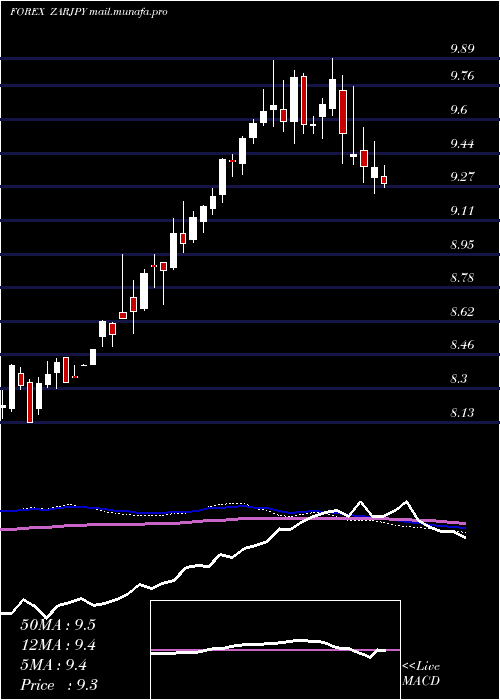Click the 5MA : 9.4 readout
The height and width of the screenshot is (700, 500).
click(53, 665)
